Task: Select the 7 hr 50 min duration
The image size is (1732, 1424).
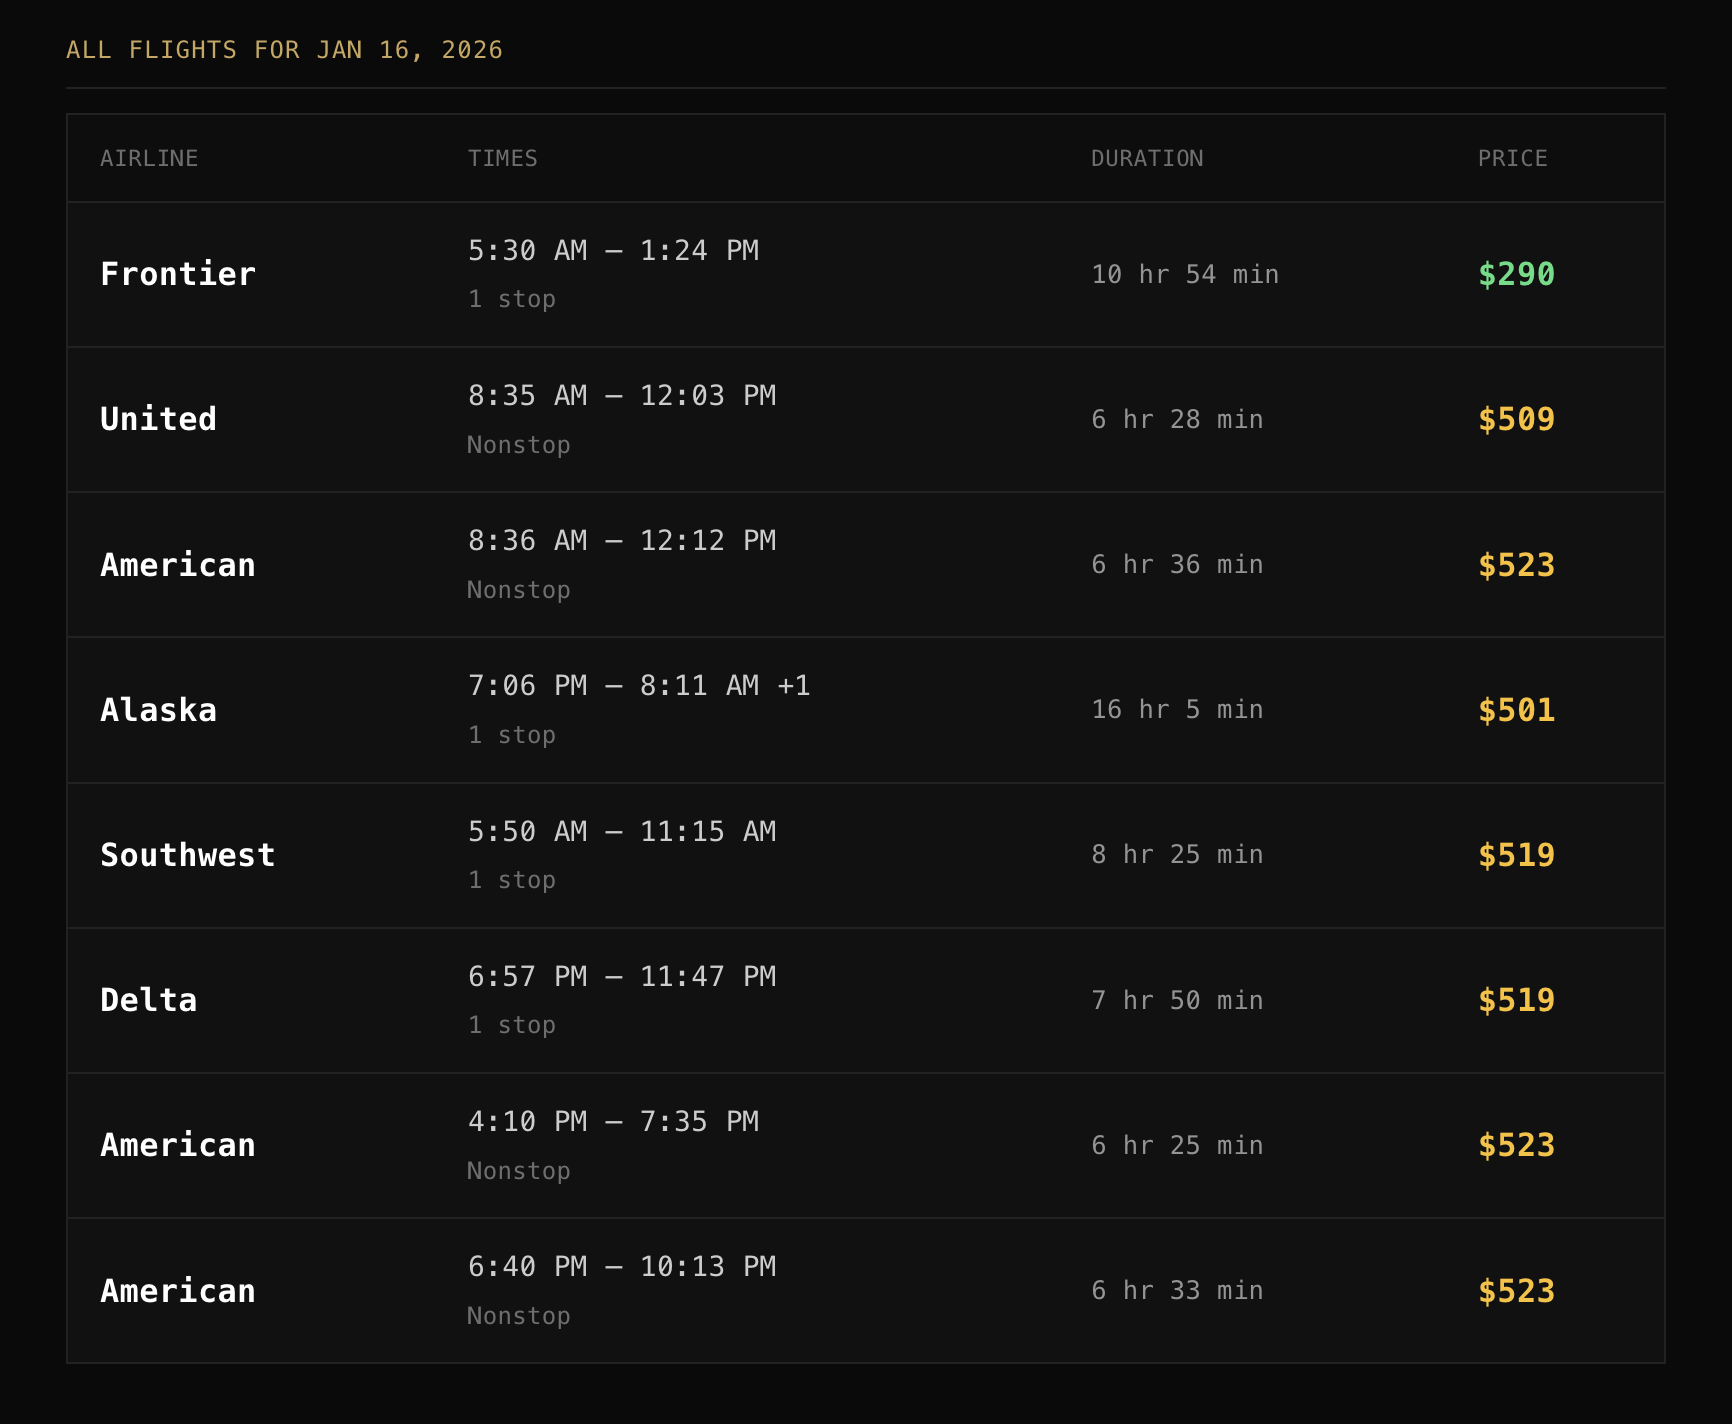Action: click(1176, 1000)
